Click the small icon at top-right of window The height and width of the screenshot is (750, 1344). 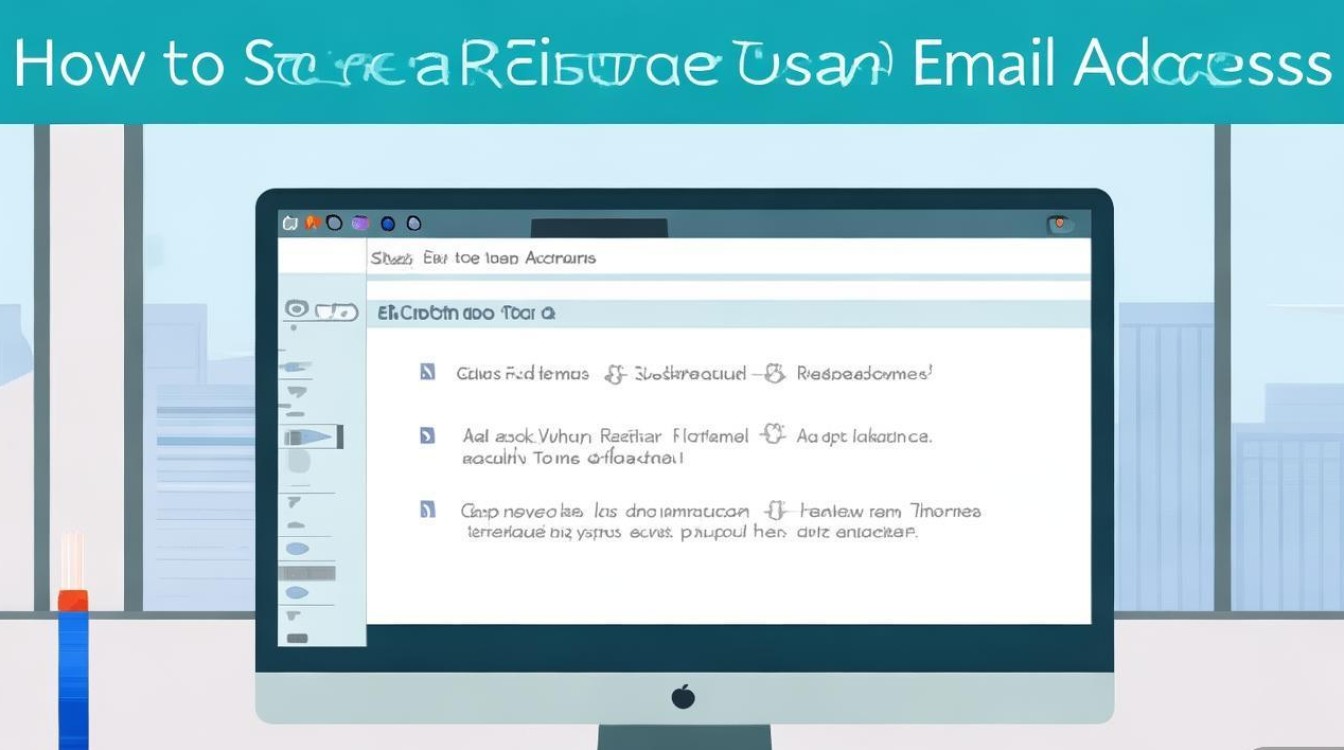coord(1059,224)
